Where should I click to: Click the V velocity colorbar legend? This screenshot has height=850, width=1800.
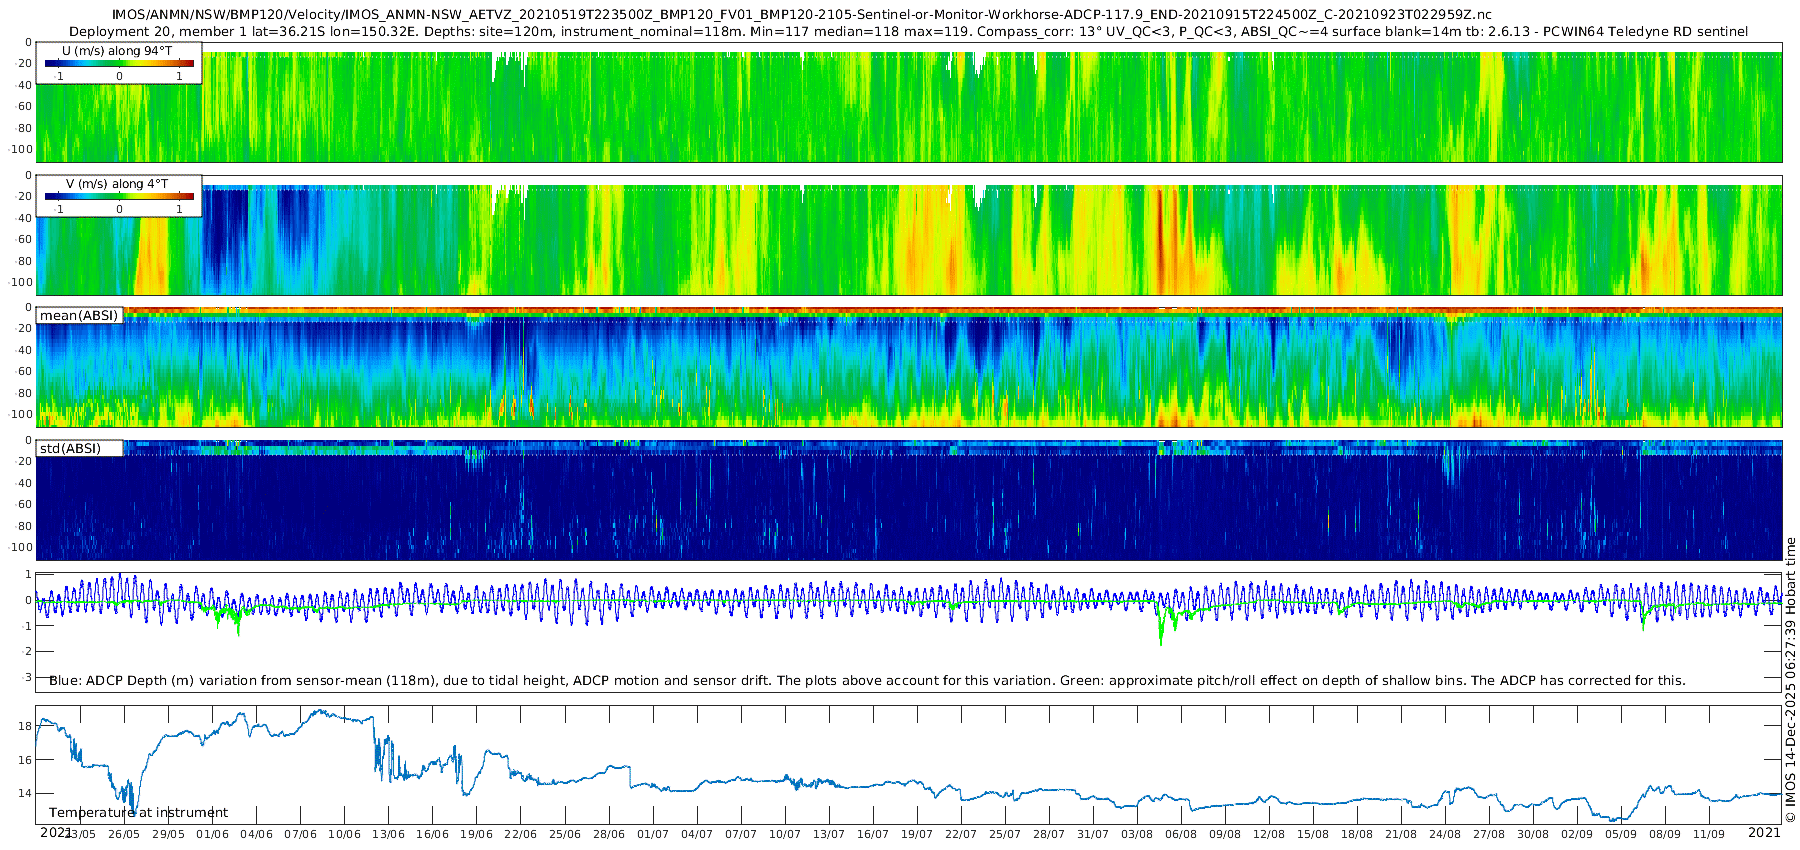coord(119,196)
